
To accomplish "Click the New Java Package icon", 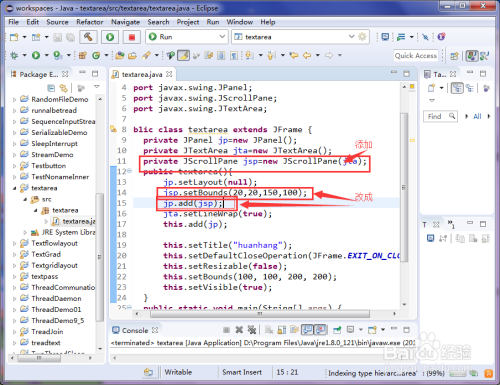I will point(83,55).
